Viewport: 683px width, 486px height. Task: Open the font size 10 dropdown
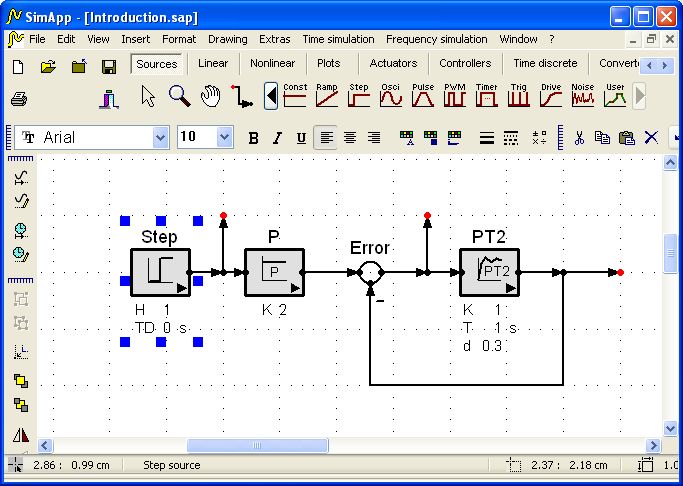pyautogui.click(x=224, y=138)
